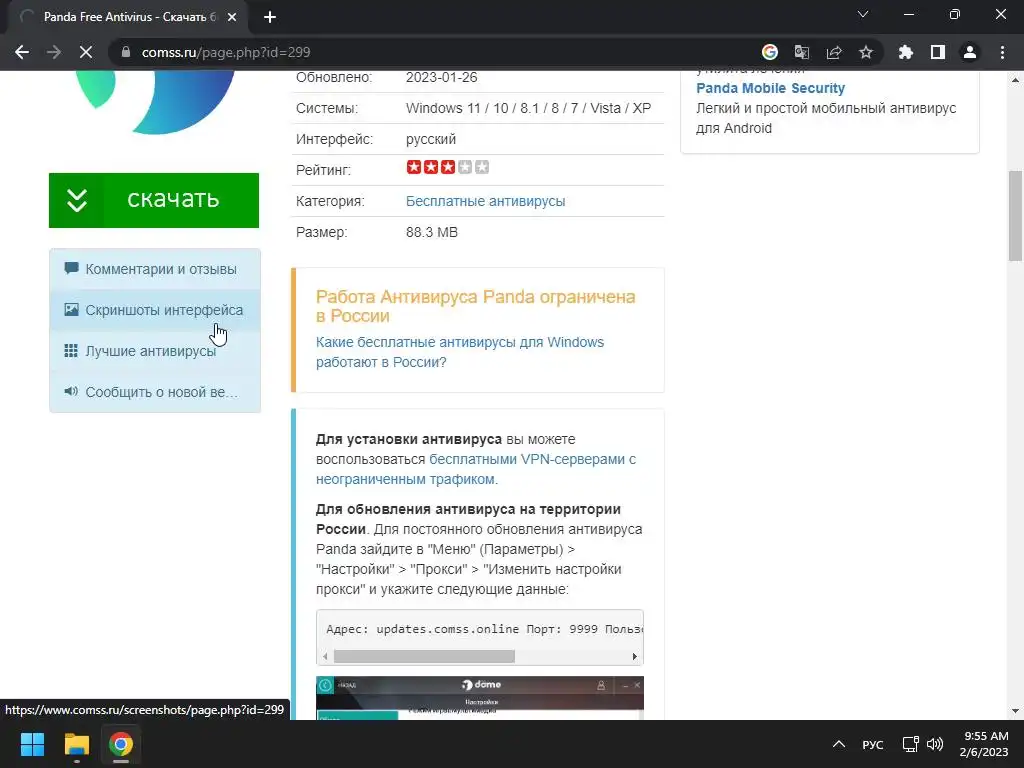The height and width of the screenshot is (768, 1024).
Task: Open the Chrome extensions puzzle icon
Action: (x=906, y=52)
